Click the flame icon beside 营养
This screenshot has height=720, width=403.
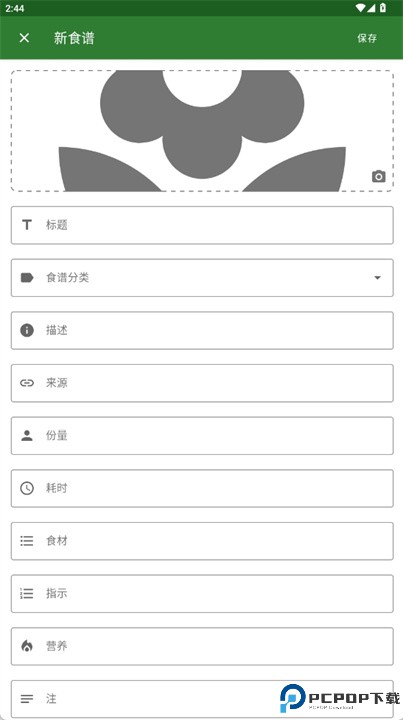27,646
